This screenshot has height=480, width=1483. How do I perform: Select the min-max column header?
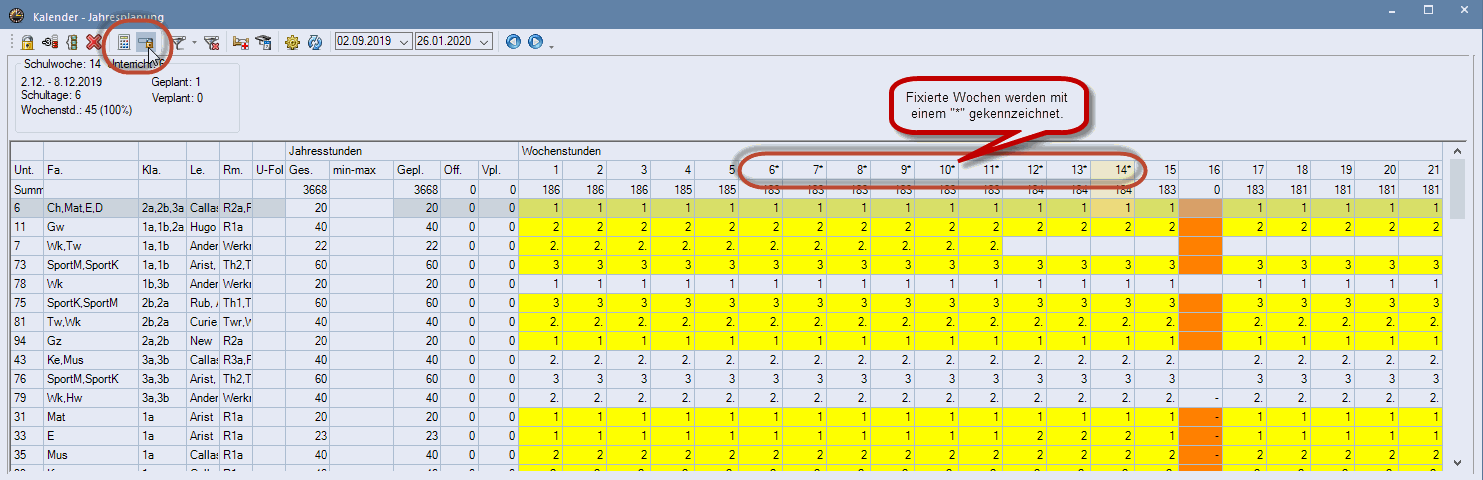362,169
